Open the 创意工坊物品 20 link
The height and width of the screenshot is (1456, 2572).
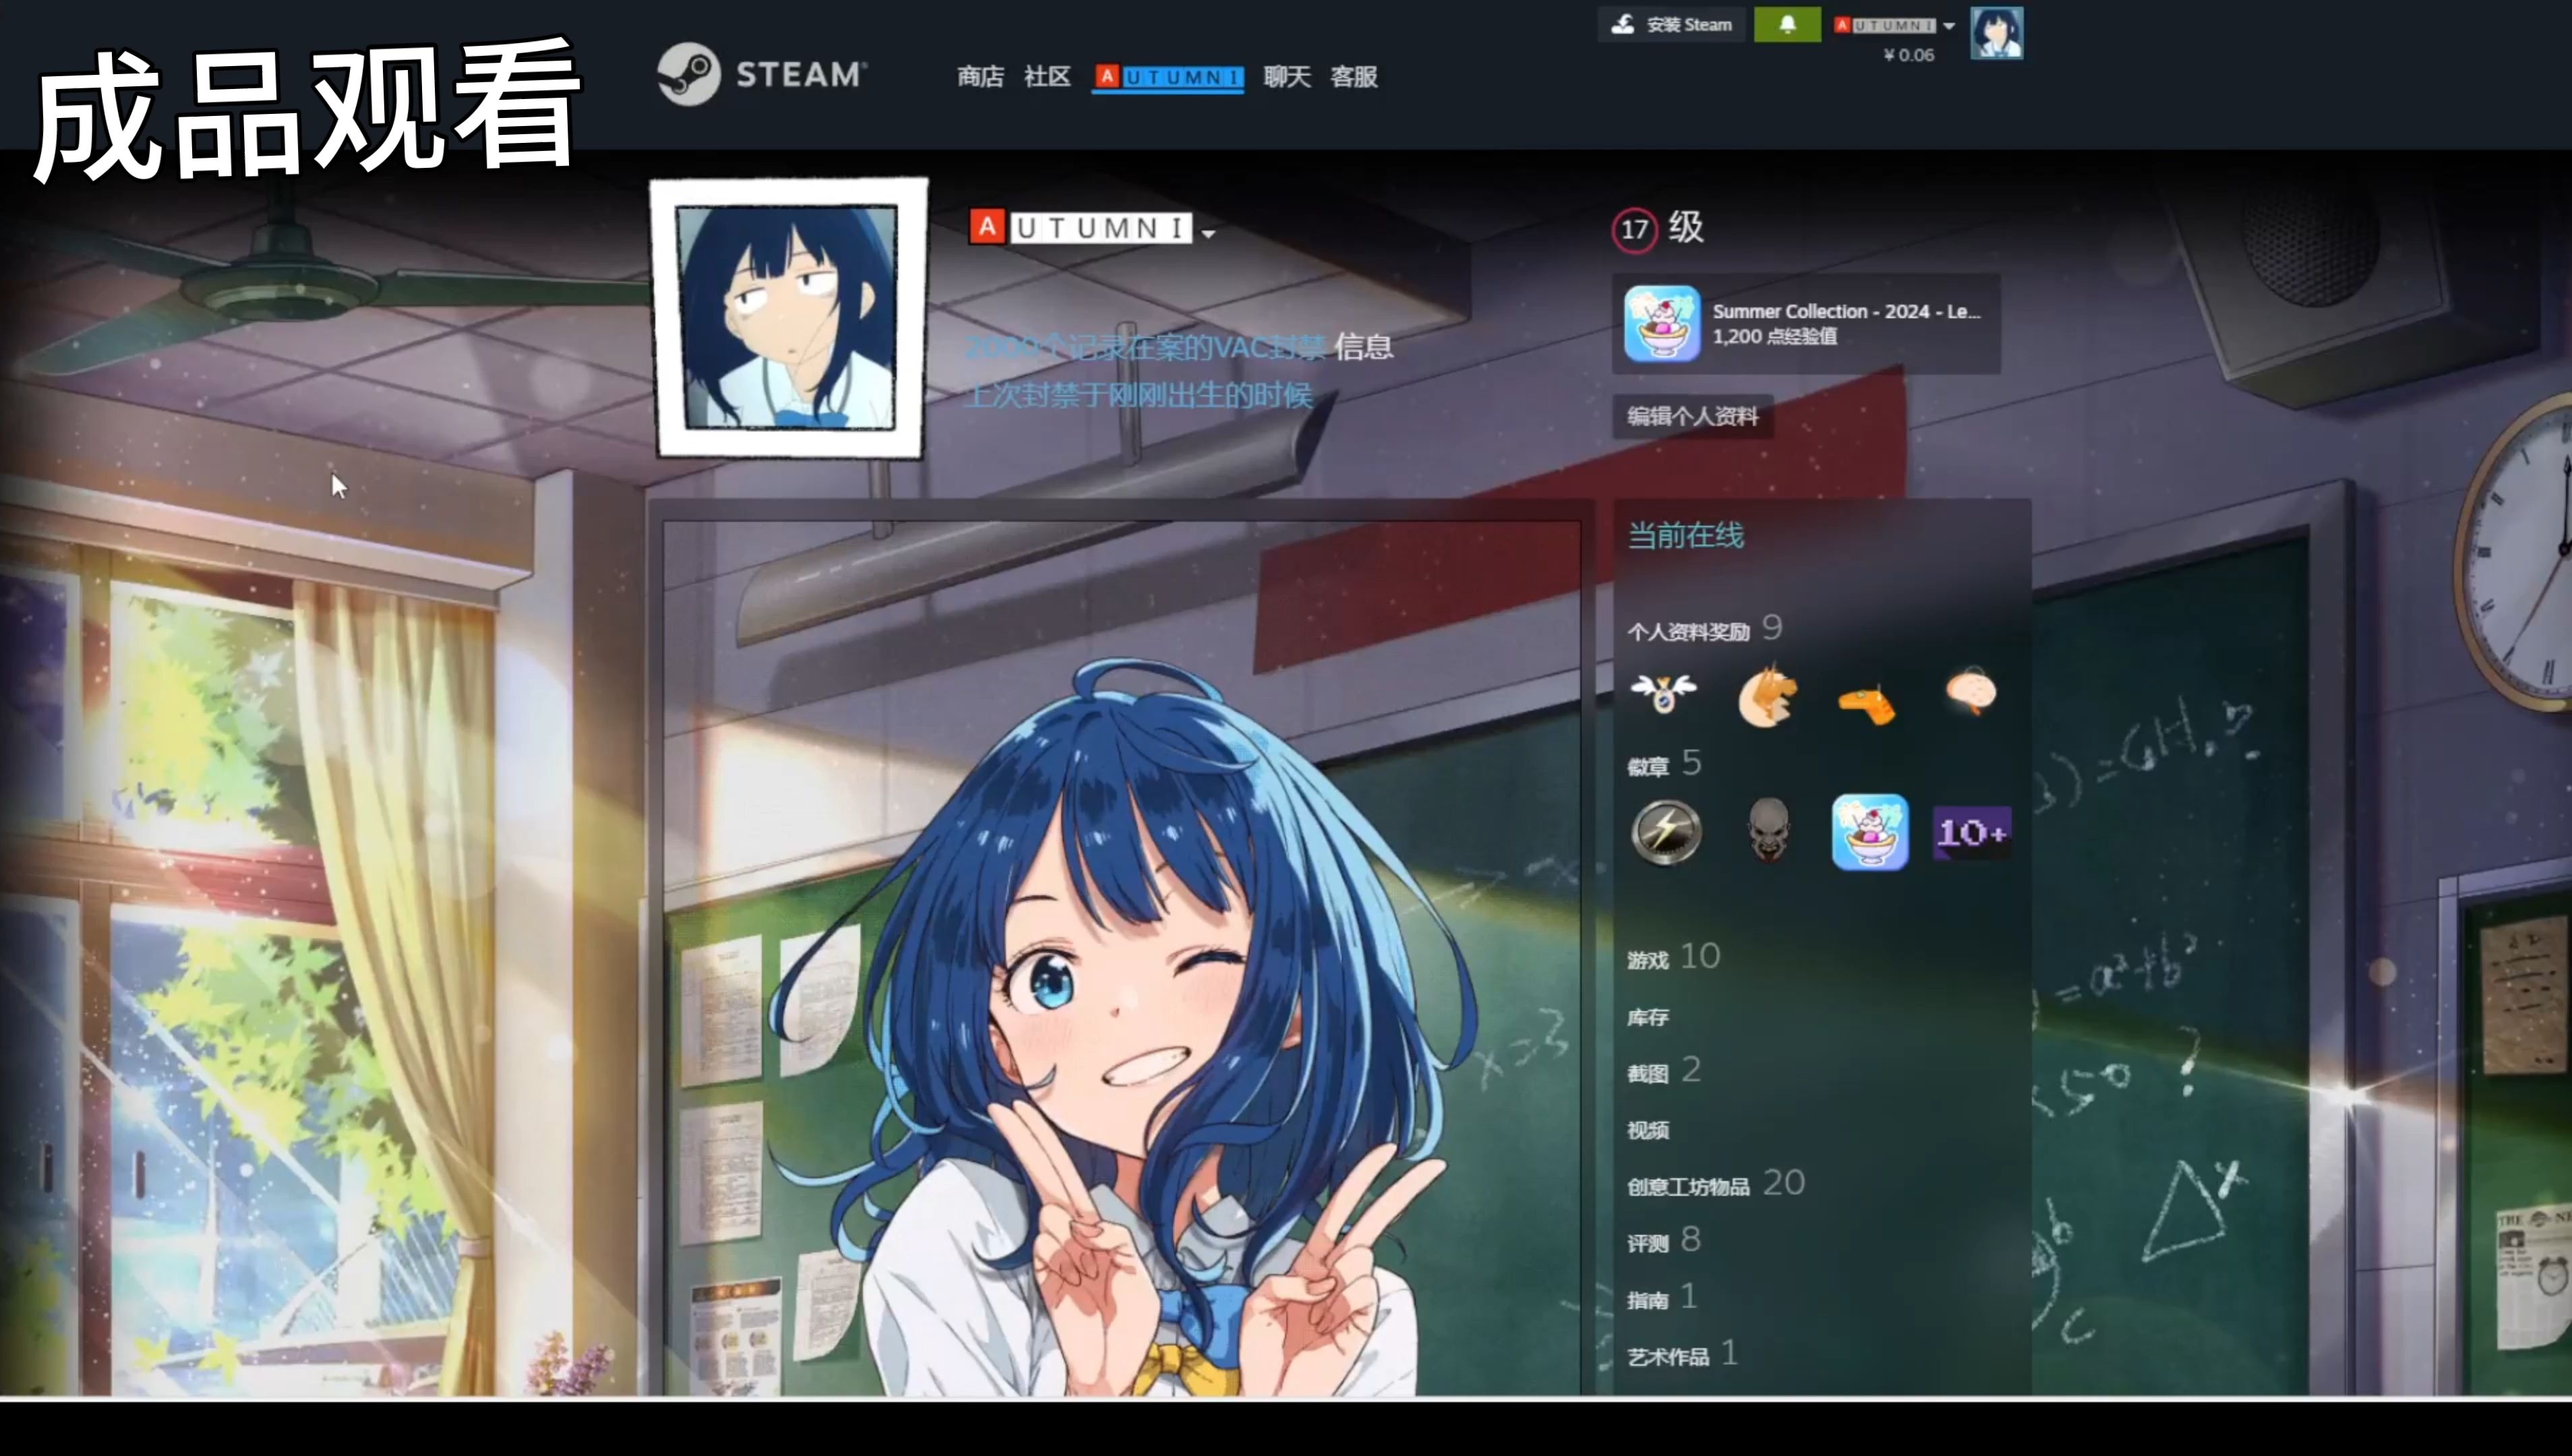pyautogui.click(x=1715, y=1184)
